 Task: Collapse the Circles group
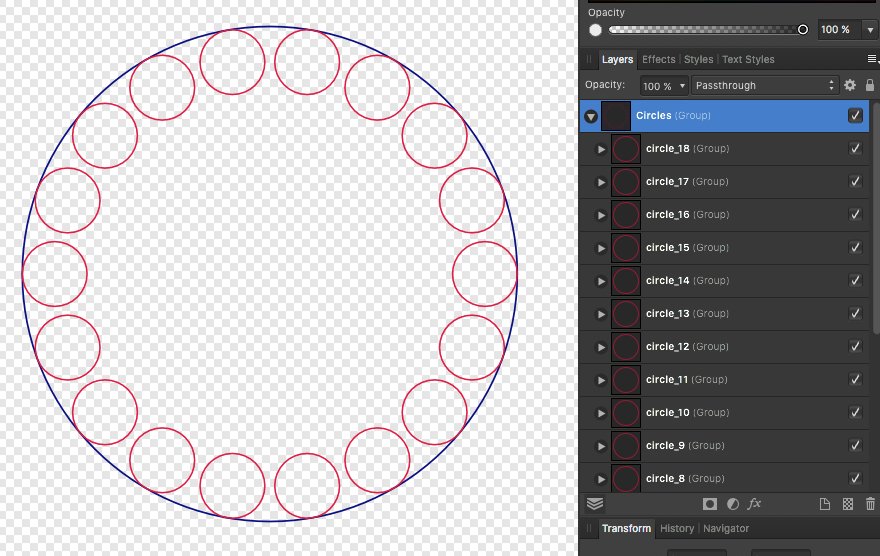pyautogui.click(x=591, y=116)
